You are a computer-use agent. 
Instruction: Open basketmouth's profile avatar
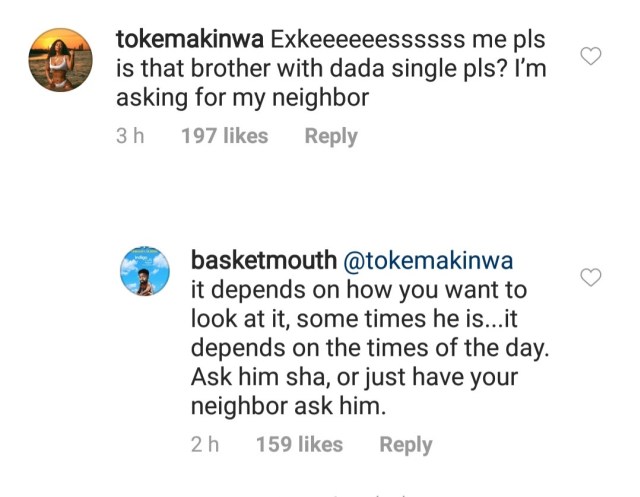click(145, 270)
